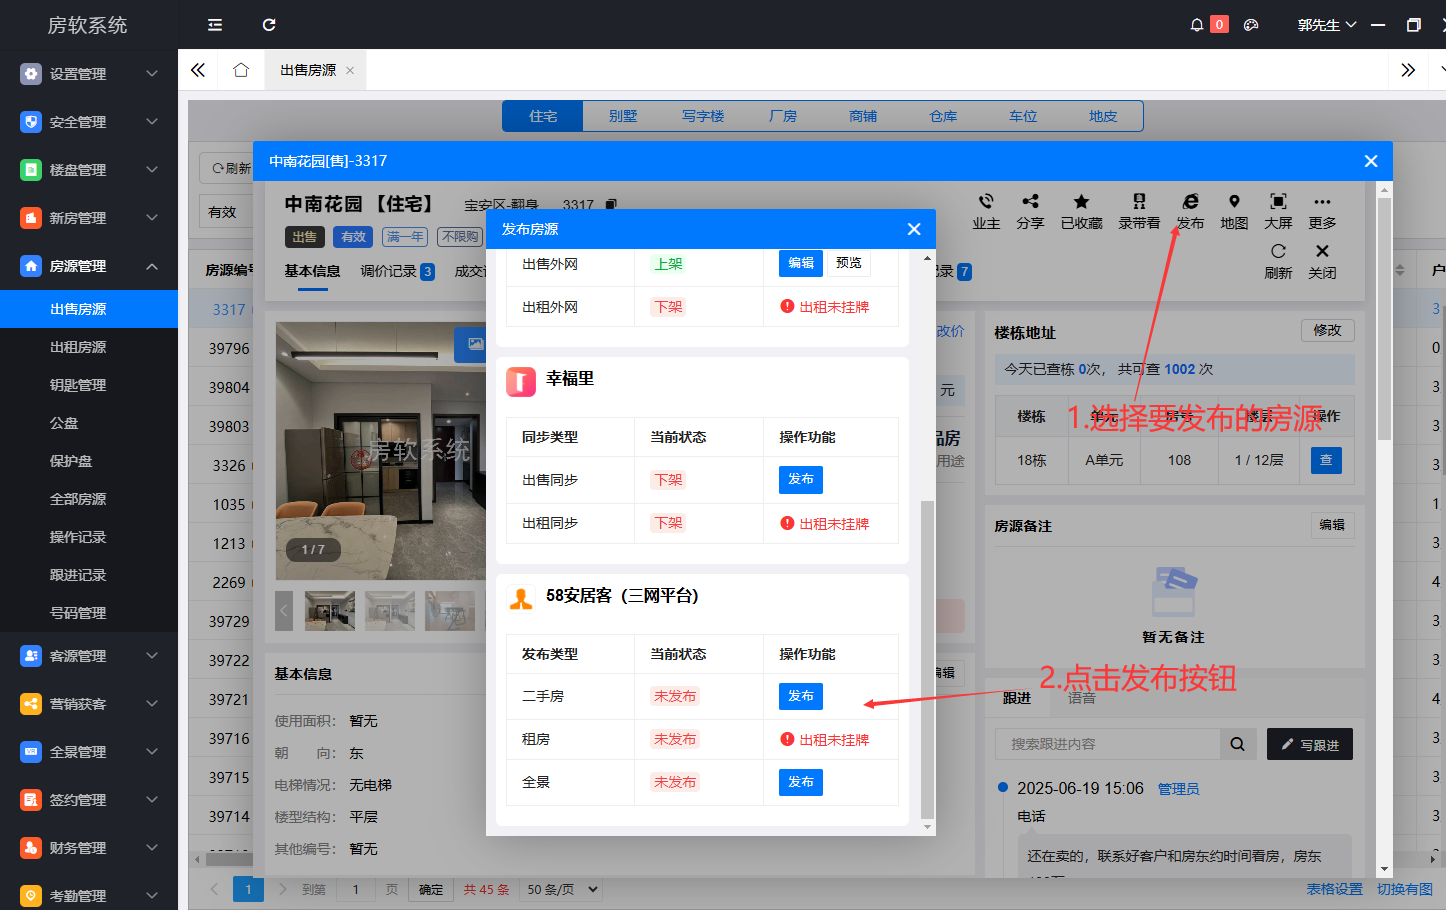Click the 58安居客 platform logo
The width and height of the screenshot is (1446, 910).
tap(521, 598)
